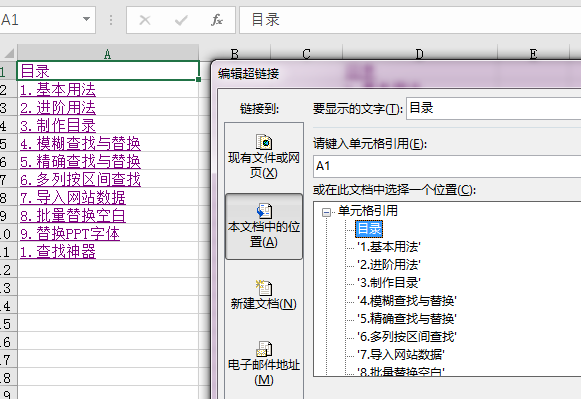Open the 6.多列按区间查找 hyperlink in sheet
The height and width of the screenshot is (399, 581).
80,180
